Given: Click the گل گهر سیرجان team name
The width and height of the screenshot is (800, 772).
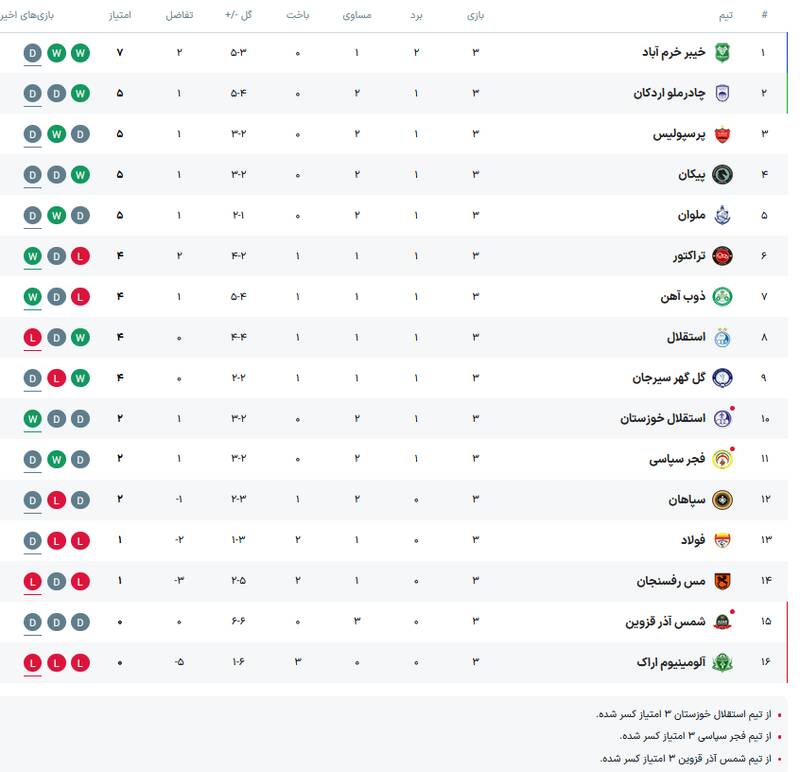Looking at the screenshot, I should pyautogui.click(x=669, y=378).
